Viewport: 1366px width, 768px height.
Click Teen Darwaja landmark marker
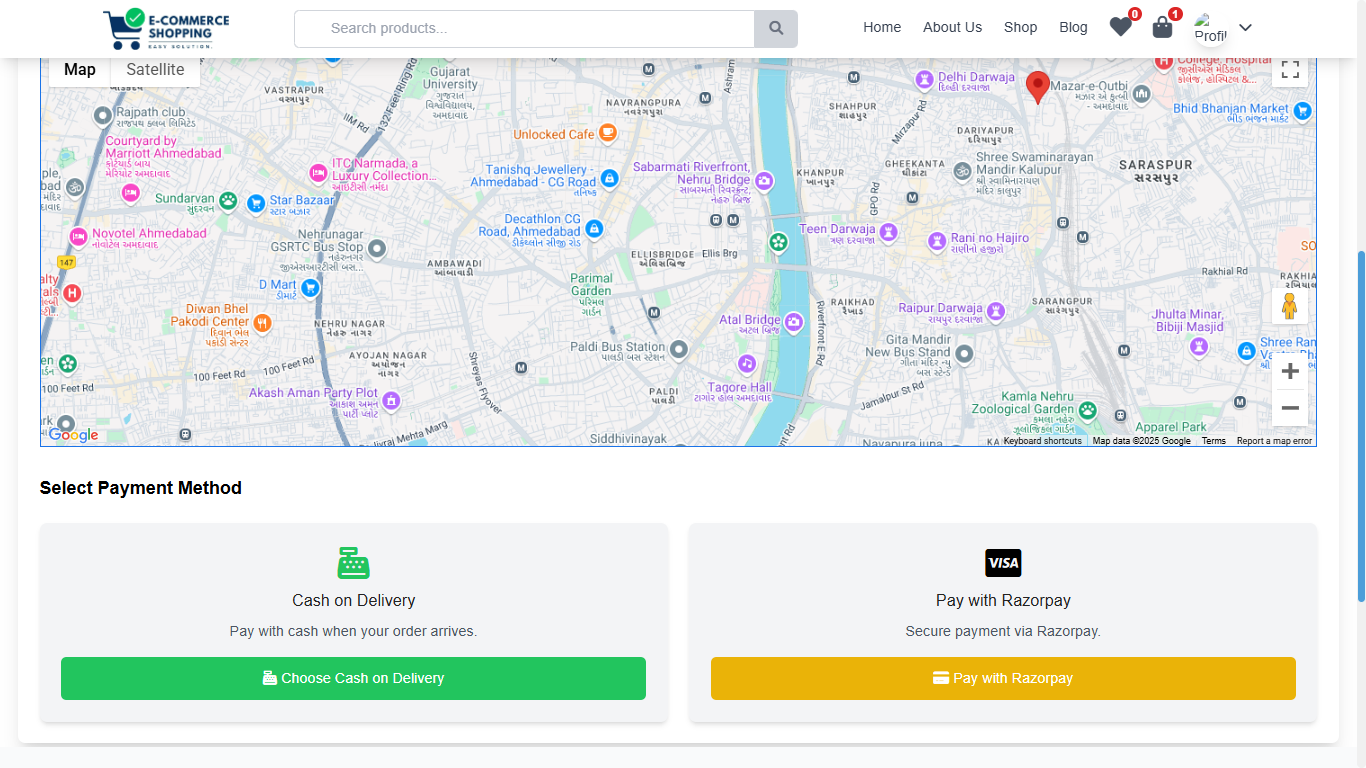coord(888,233)
